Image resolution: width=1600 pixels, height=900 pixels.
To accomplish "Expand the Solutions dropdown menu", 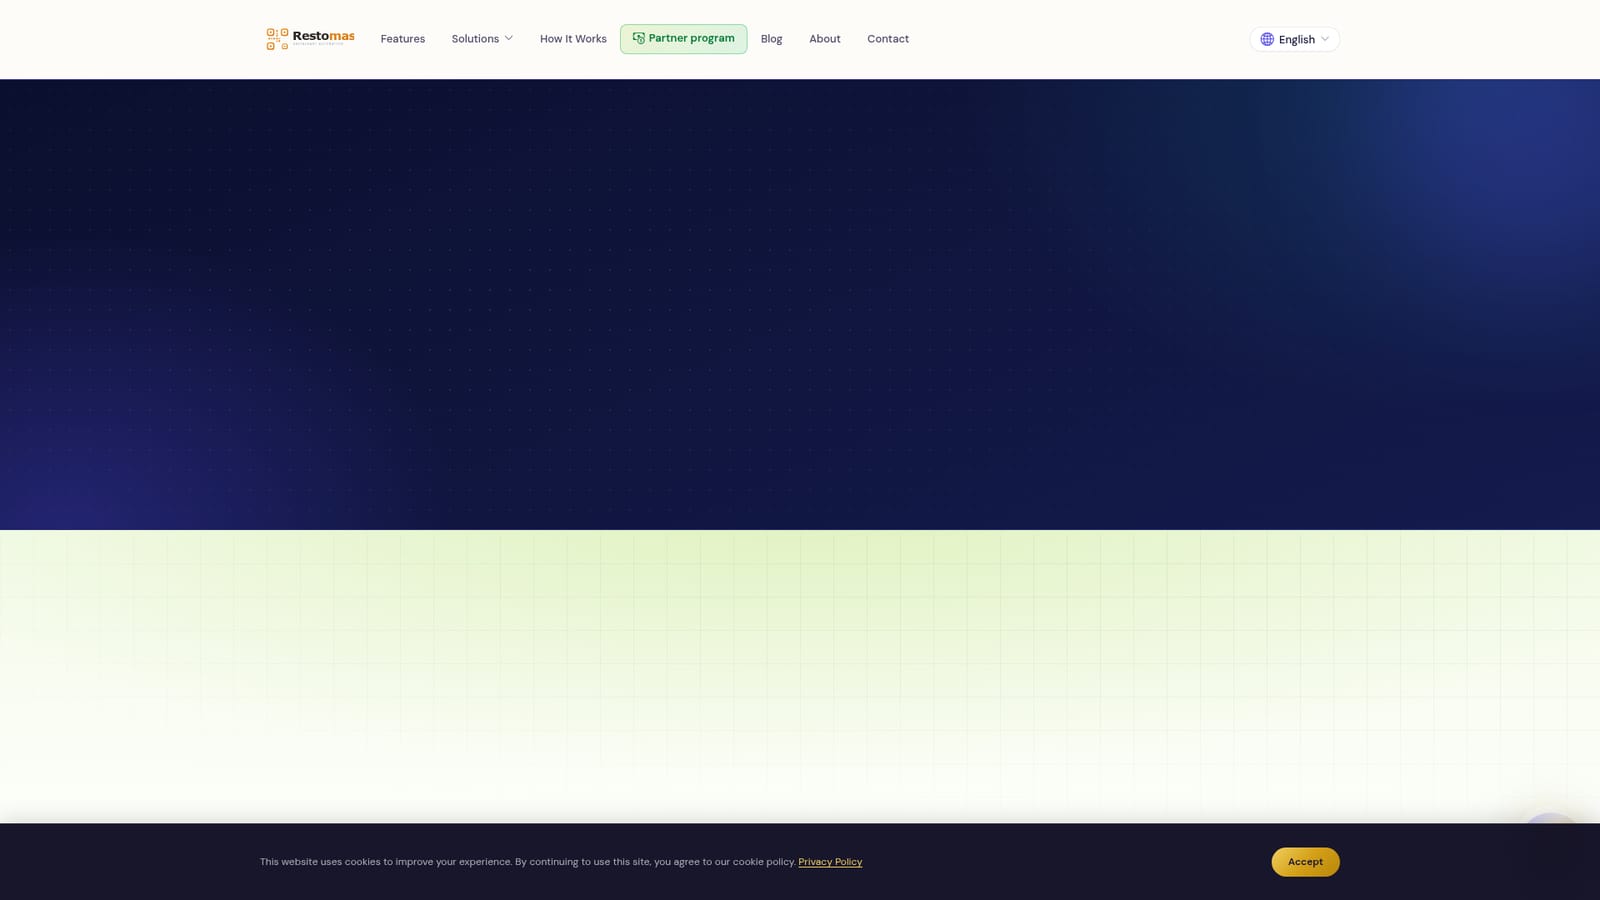I will pyautogui.click(x=482, y=39).
